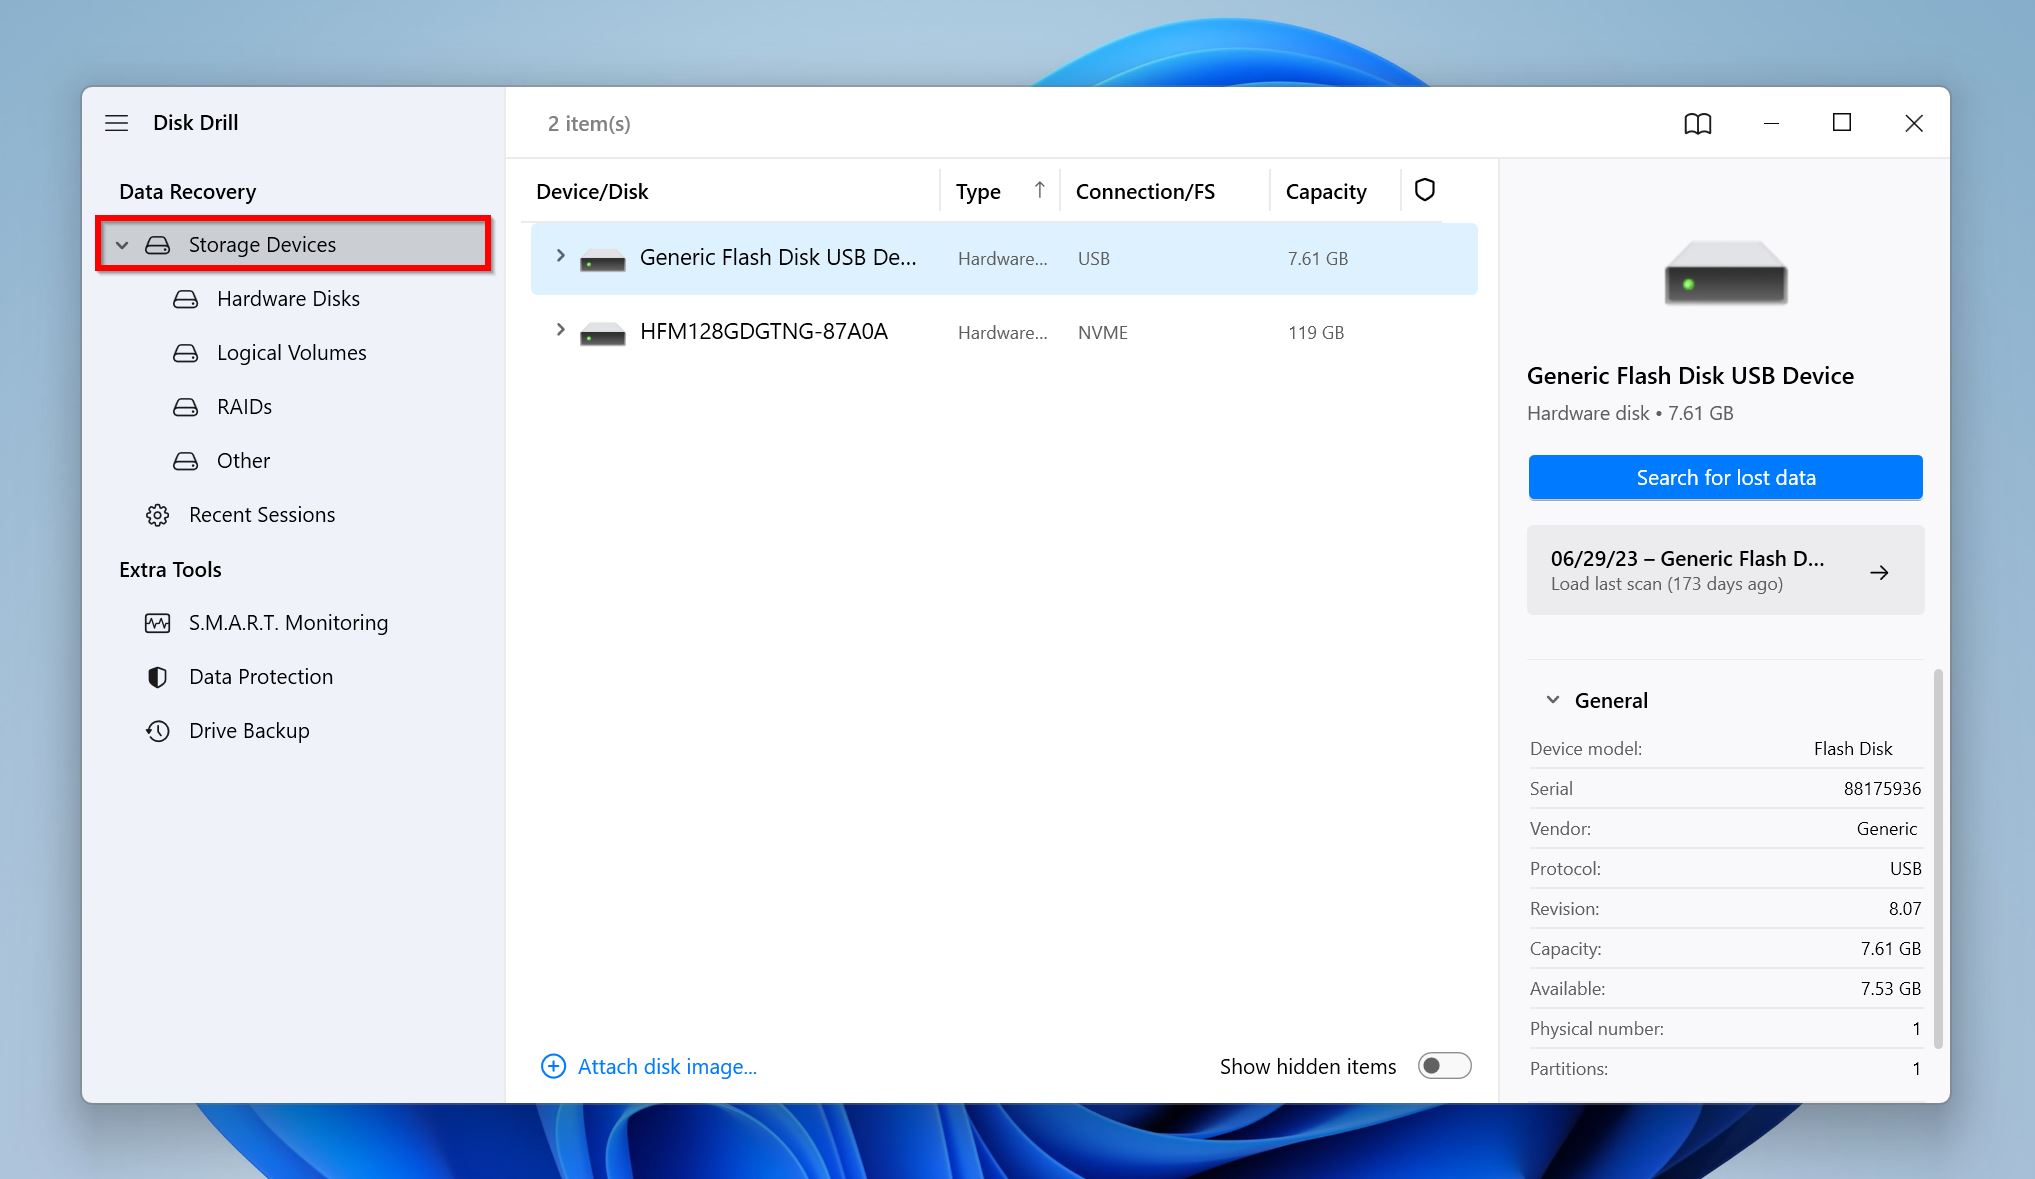
Task: Click the Generic Flash Disk drive icon
Action: [603, 259]
